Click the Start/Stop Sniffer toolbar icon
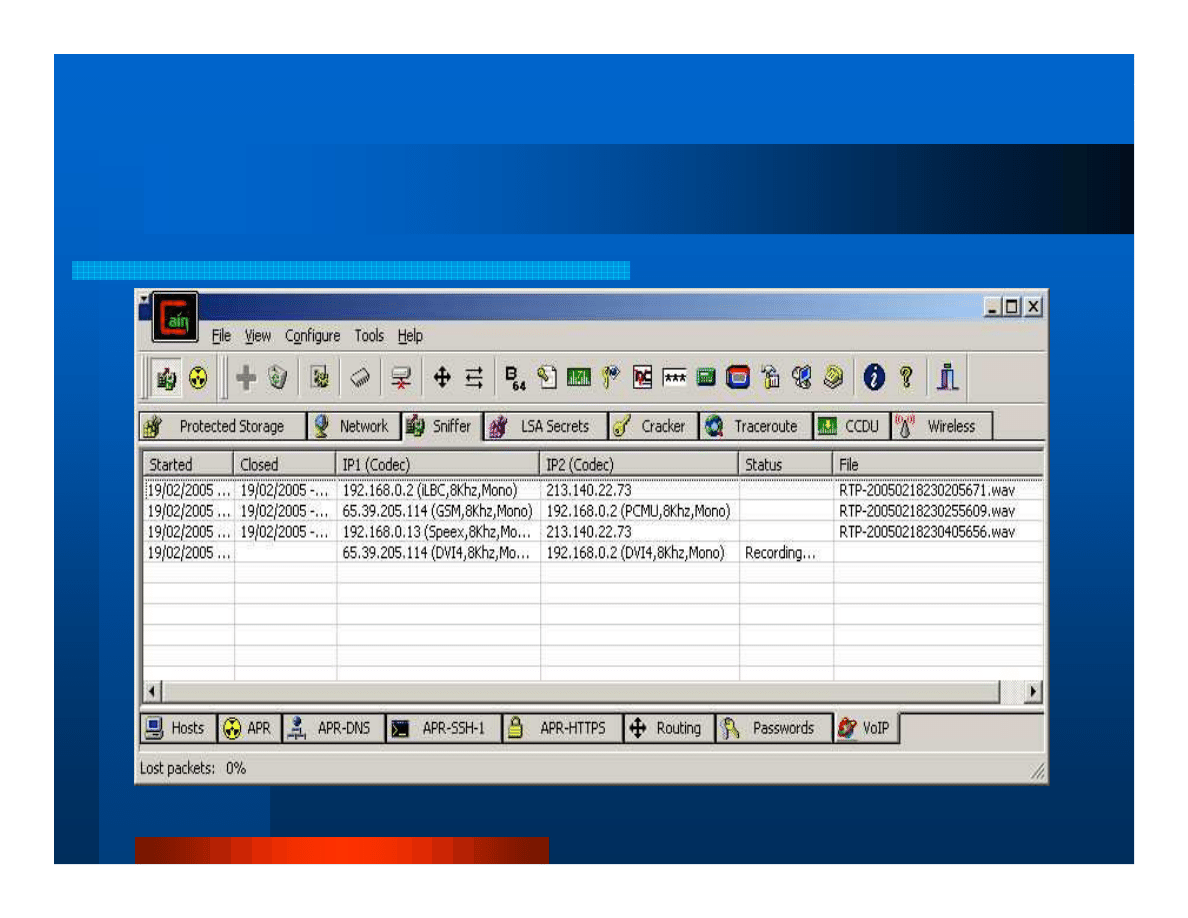The width and height of the screenshot is (1188, 918). [166, 378]
